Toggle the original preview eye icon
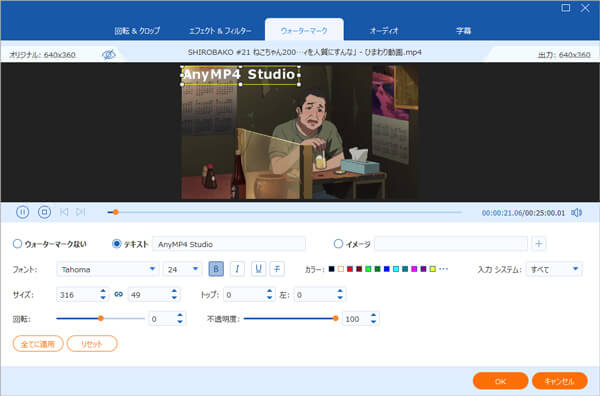Image resolution: width=600 pixels, height=396 pixels. click(109, 55)
